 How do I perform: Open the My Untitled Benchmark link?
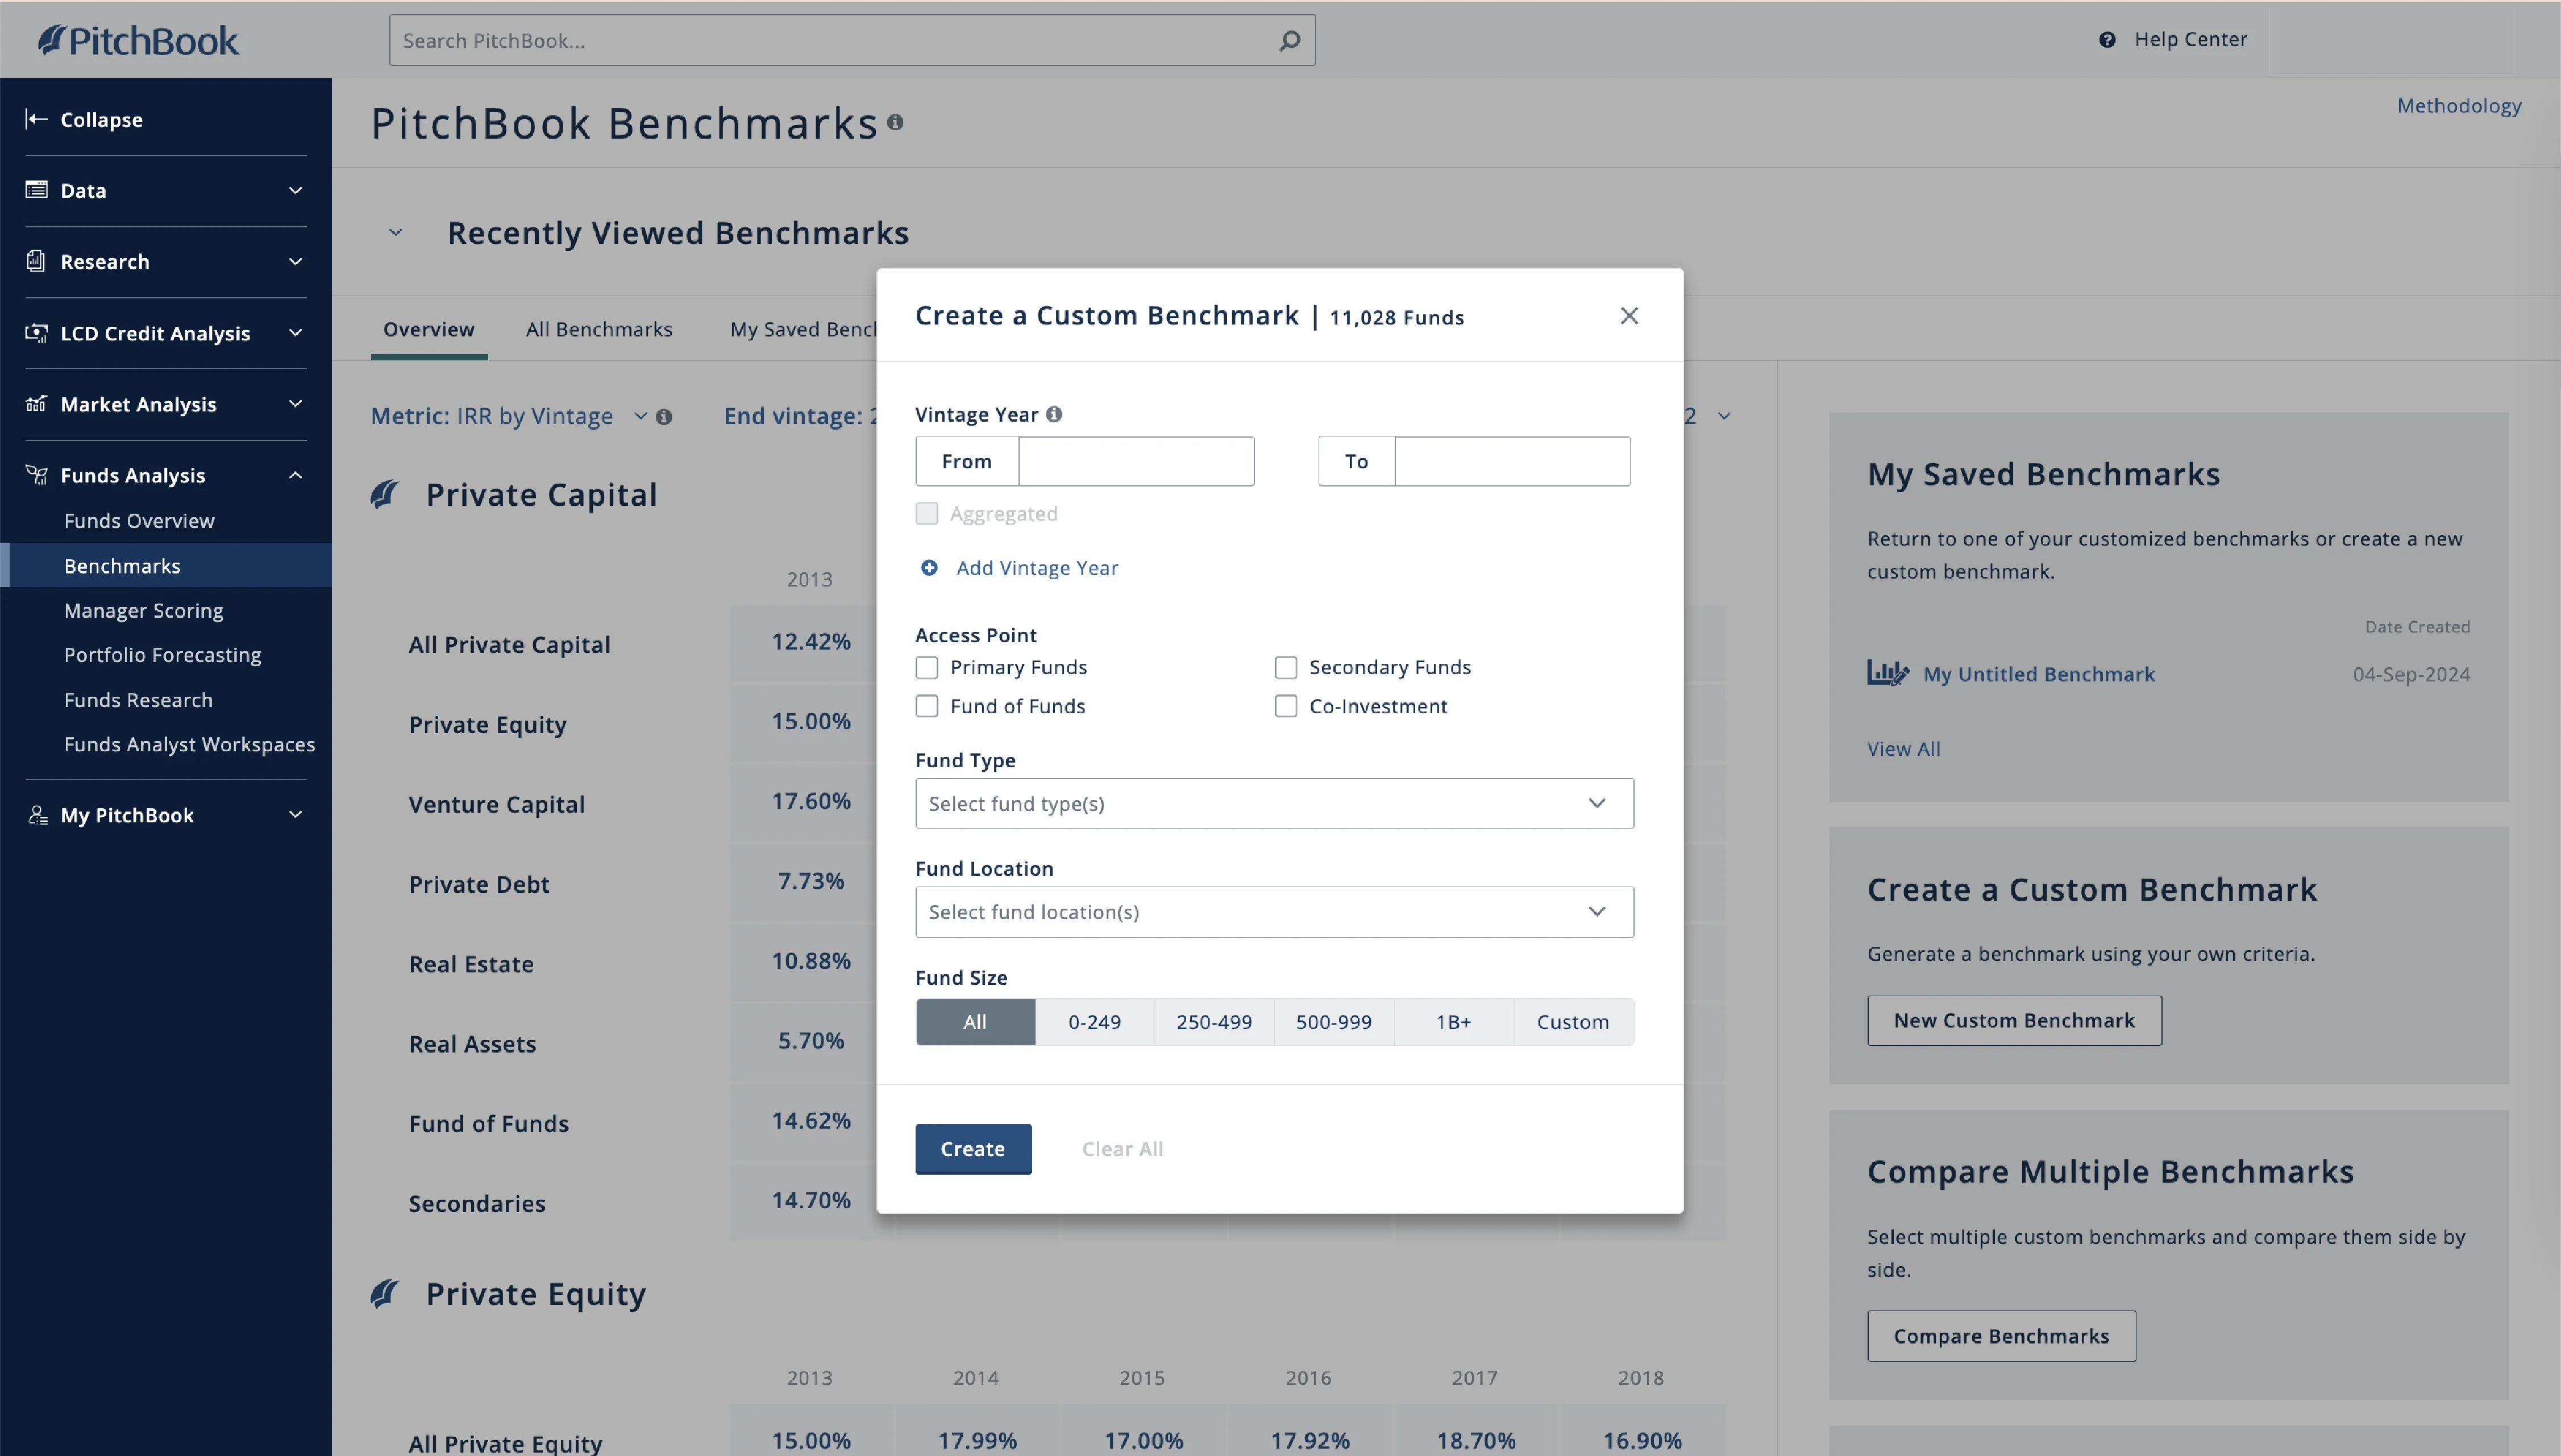point(2039,674)
